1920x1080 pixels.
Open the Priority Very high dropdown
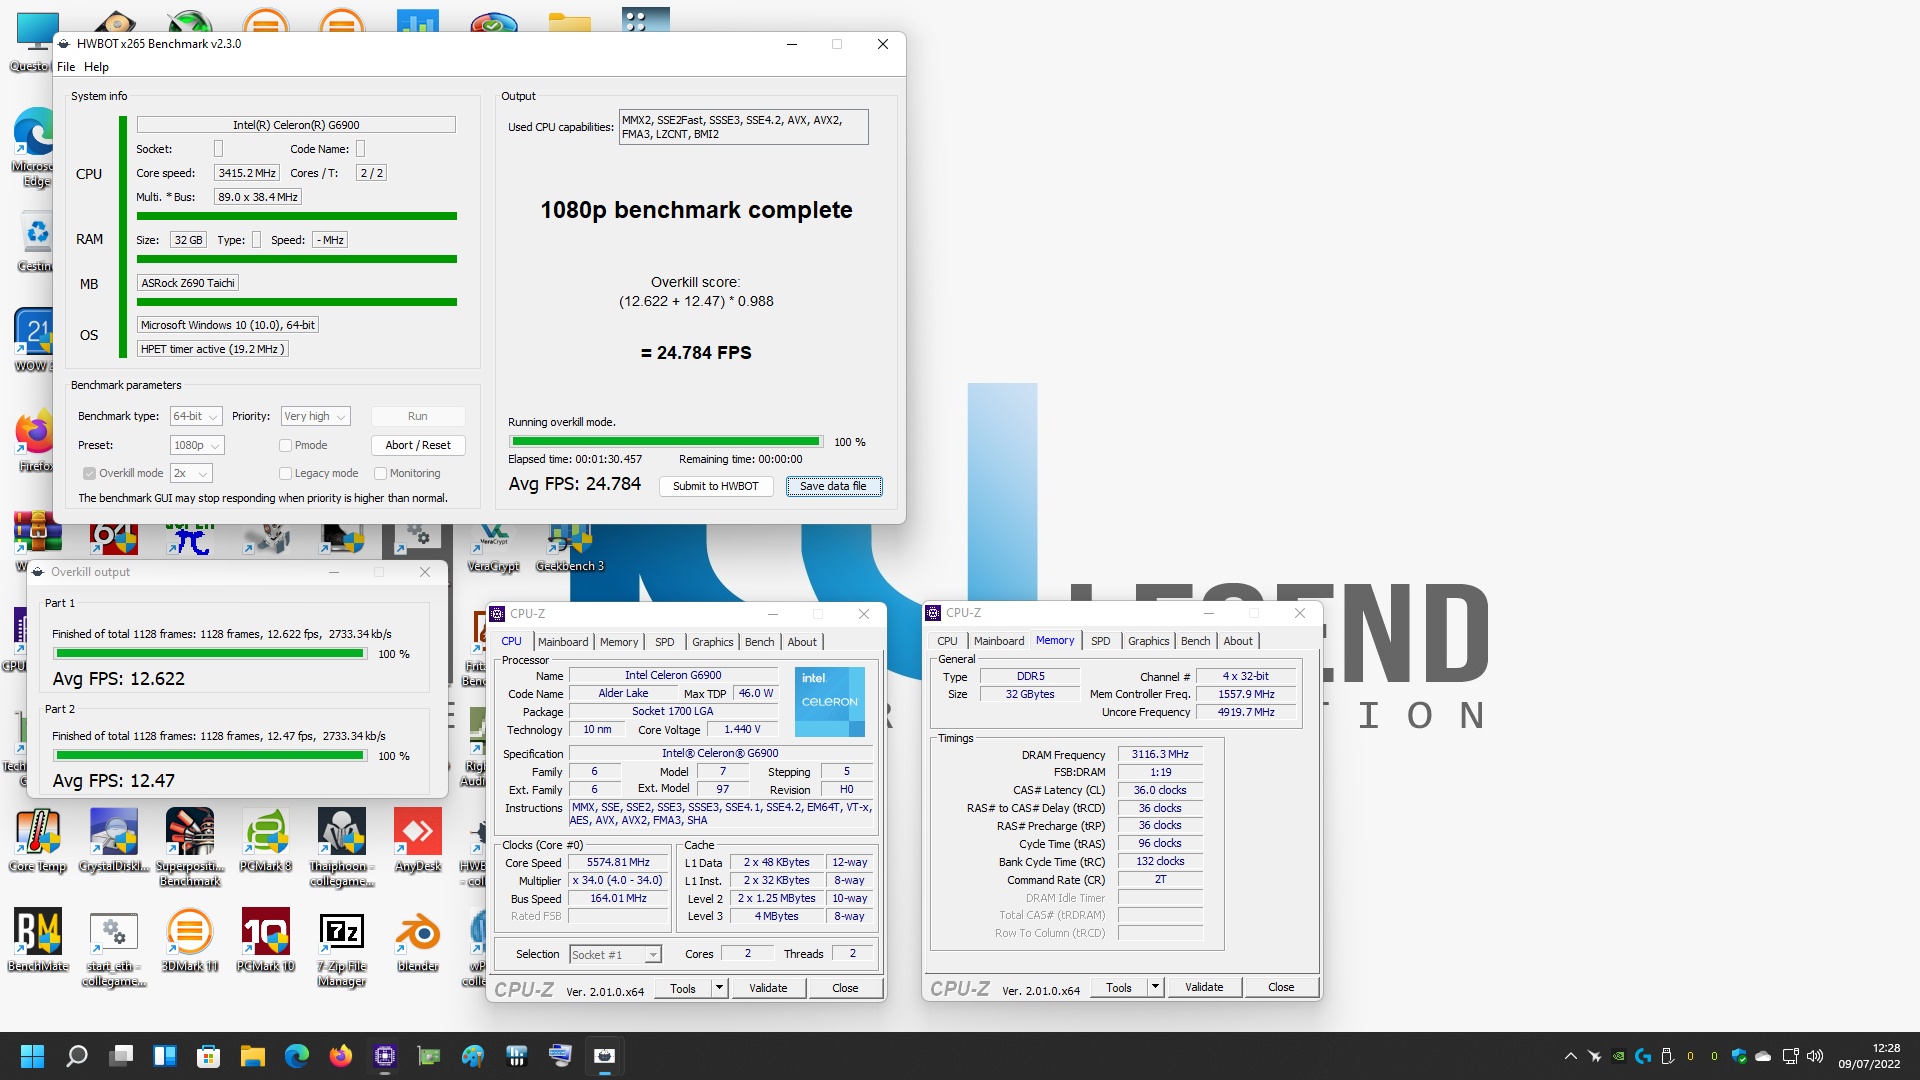(315, 416)
